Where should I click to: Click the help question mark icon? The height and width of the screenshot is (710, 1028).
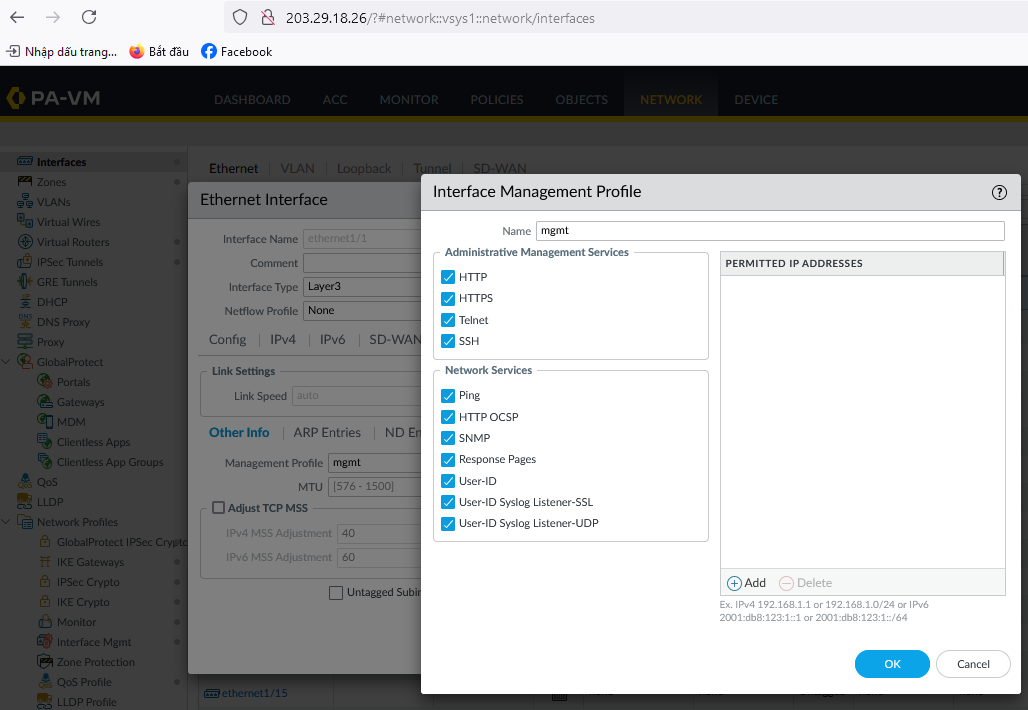pos(998,192)
